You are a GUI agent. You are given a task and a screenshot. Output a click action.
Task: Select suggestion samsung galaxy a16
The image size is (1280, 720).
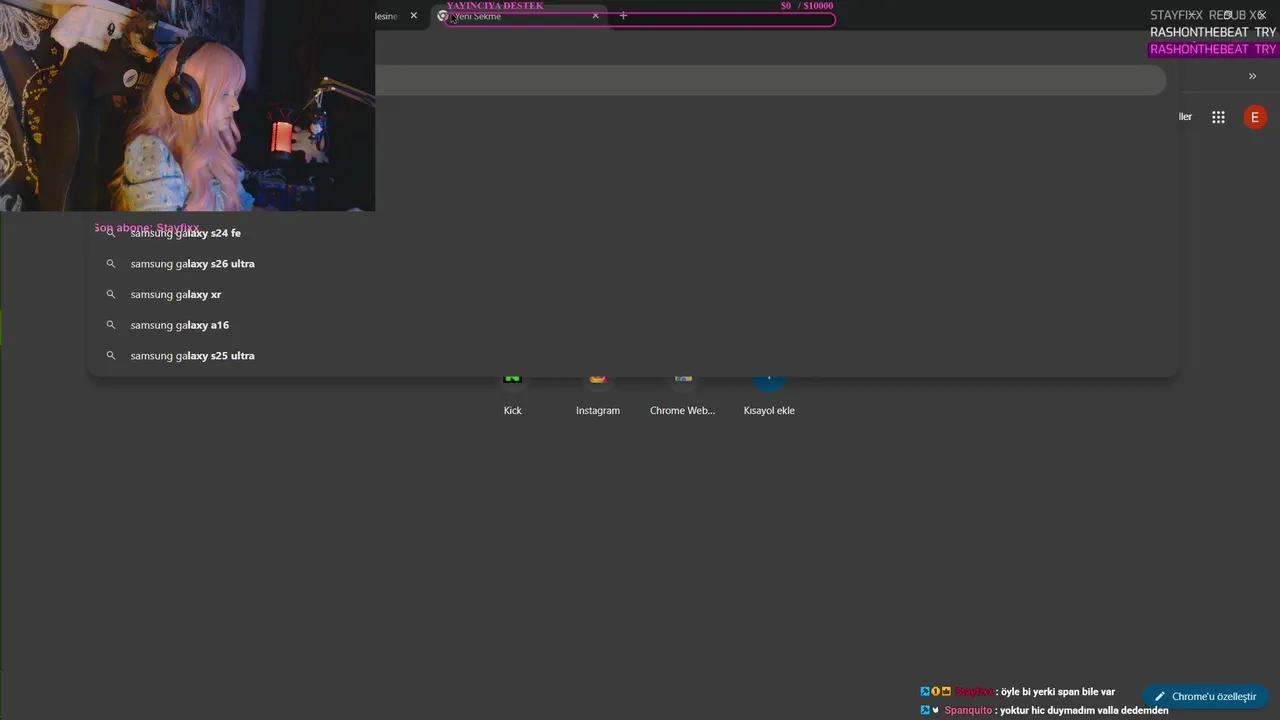pyautogui.click(x=633, y=325)
